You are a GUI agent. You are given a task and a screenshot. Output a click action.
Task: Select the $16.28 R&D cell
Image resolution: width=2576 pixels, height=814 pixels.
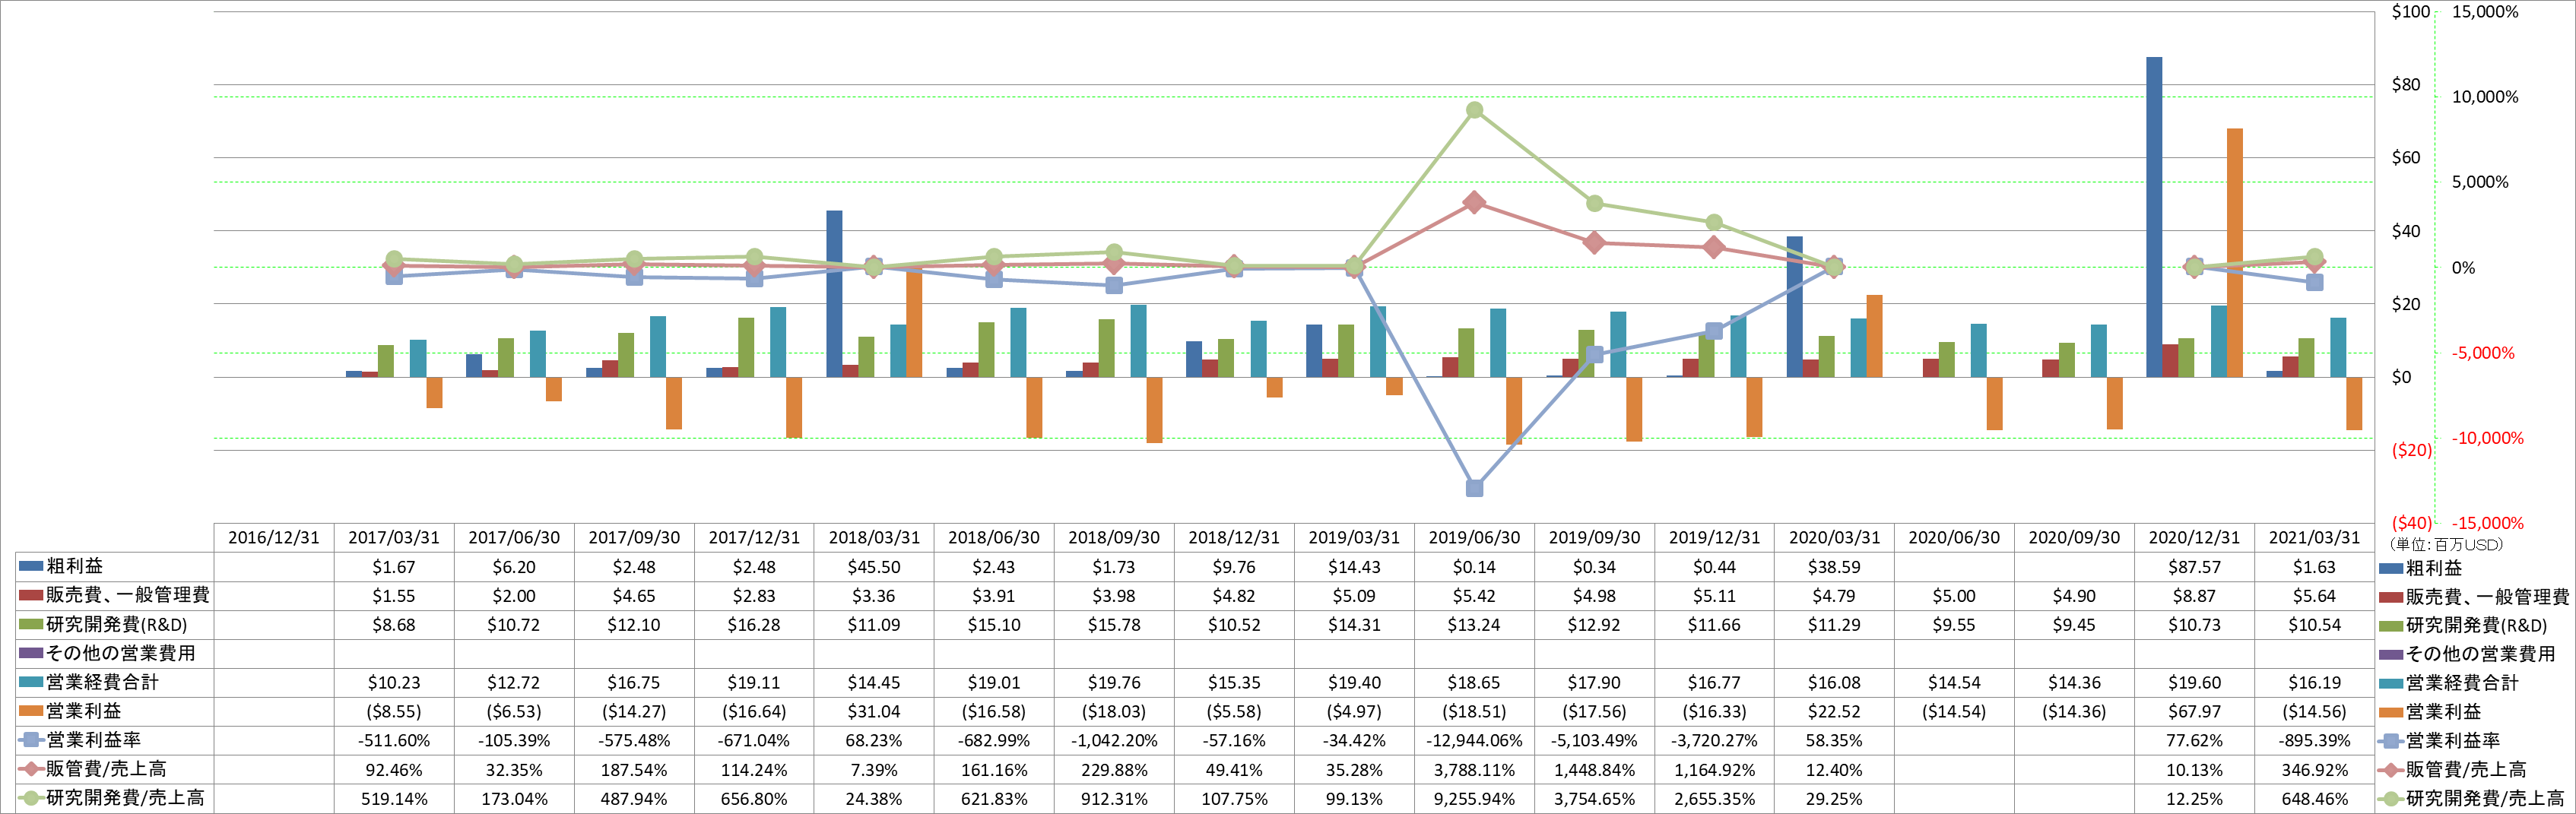754,625
